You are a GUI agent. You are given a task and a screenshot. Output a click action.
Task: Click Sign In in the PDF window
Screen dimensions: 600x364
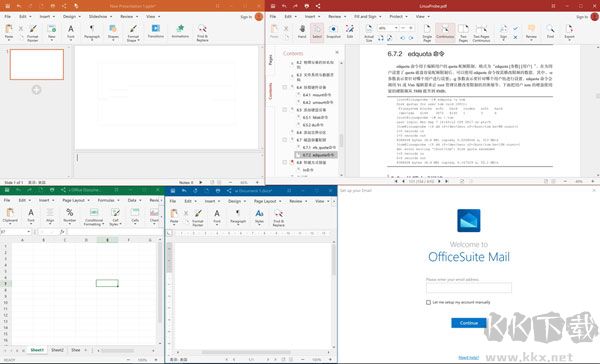582,17
